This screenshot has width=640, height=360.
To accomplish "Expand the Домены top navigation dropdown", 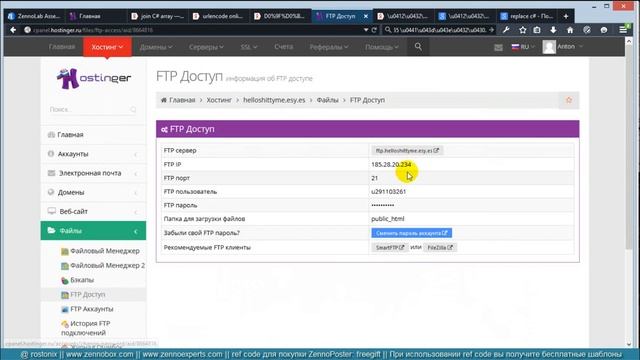I will point(156,47).
